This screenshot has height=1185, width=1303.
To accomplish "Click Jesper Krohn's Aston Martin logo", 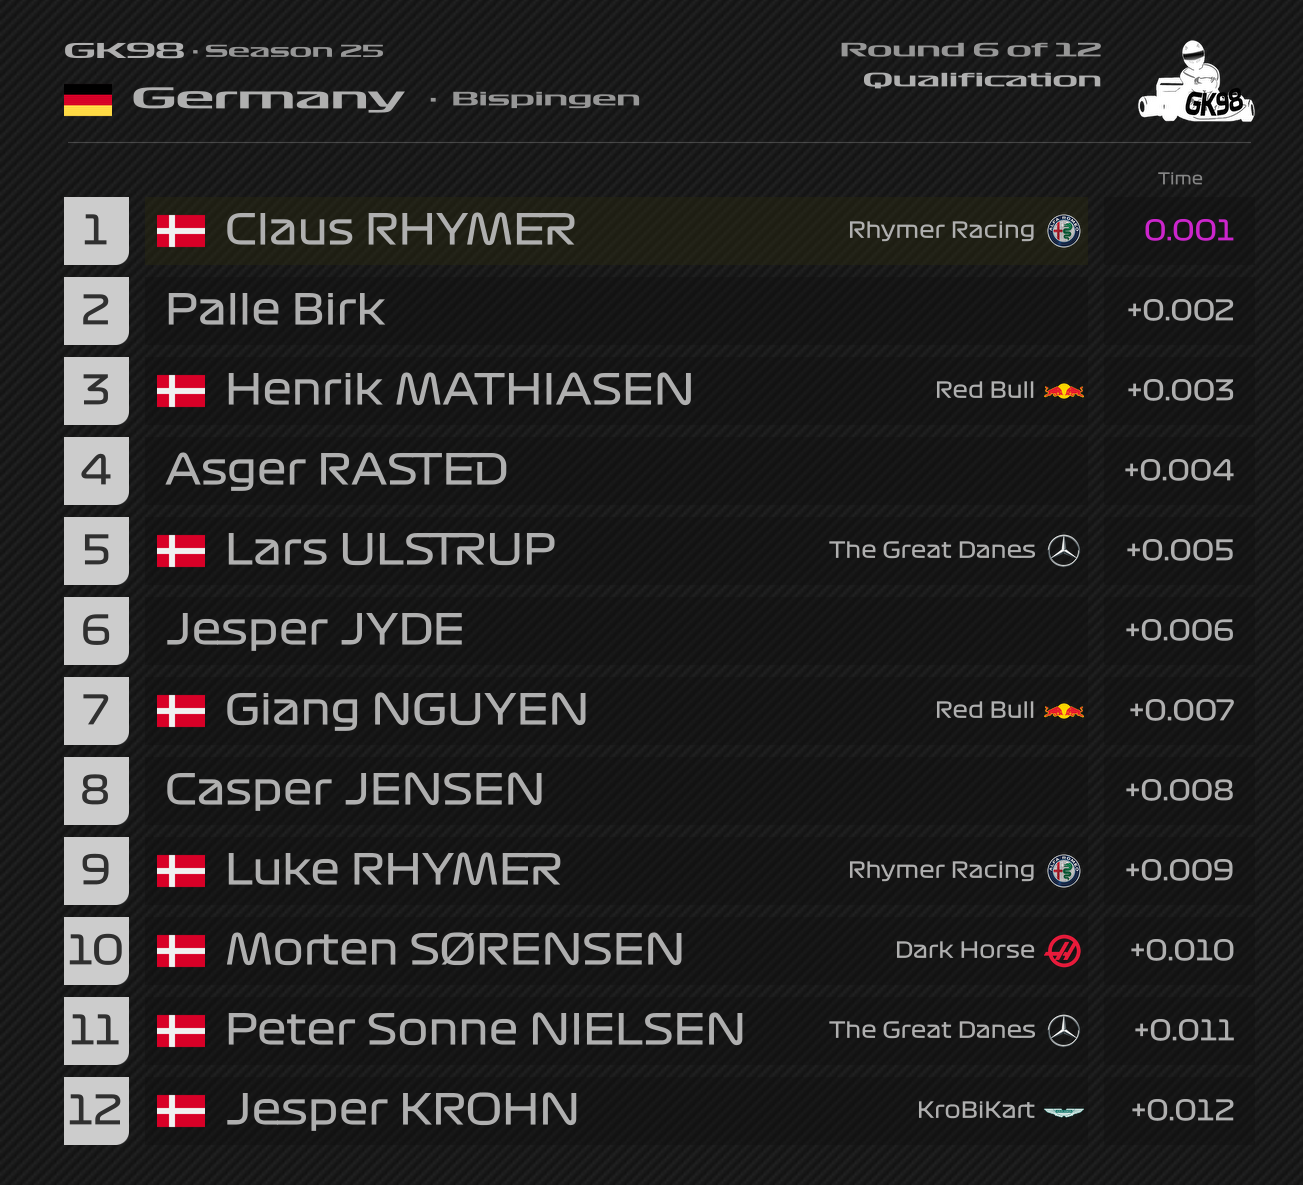I will pyautogui.click(x=1063, y=1111).
